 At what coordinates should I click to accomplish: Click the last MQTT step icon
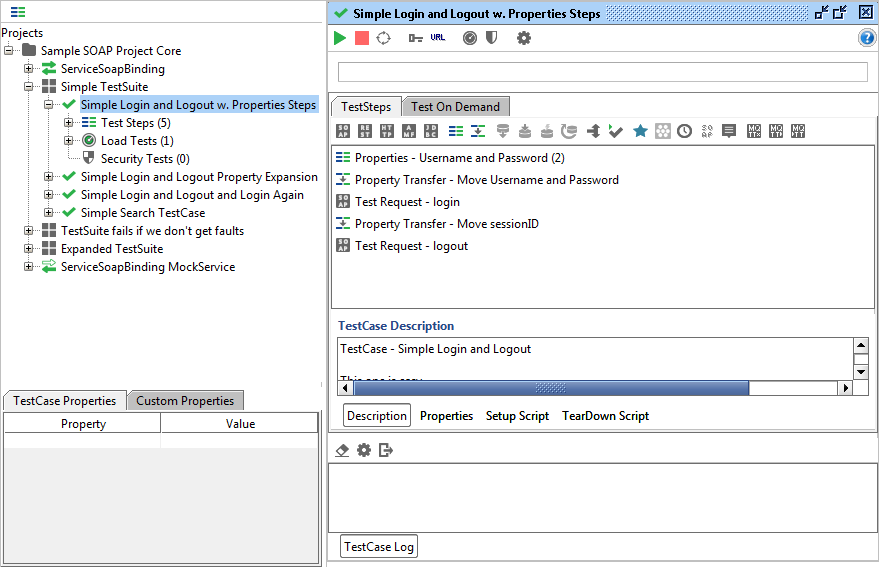pyautogui.click(x=798, y=131)
